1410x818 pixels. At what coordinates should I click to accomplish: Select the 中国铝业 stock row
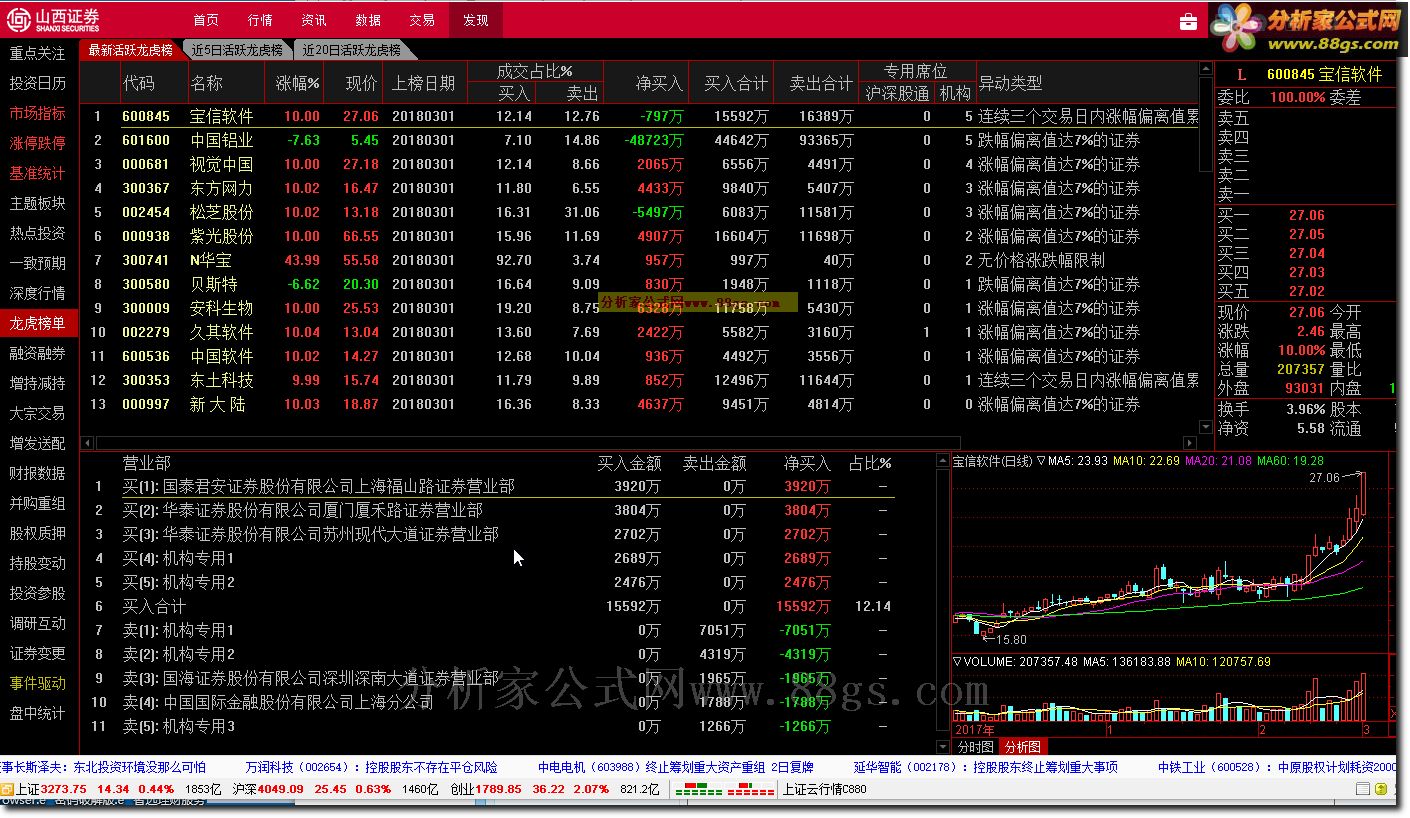point(640,140)
